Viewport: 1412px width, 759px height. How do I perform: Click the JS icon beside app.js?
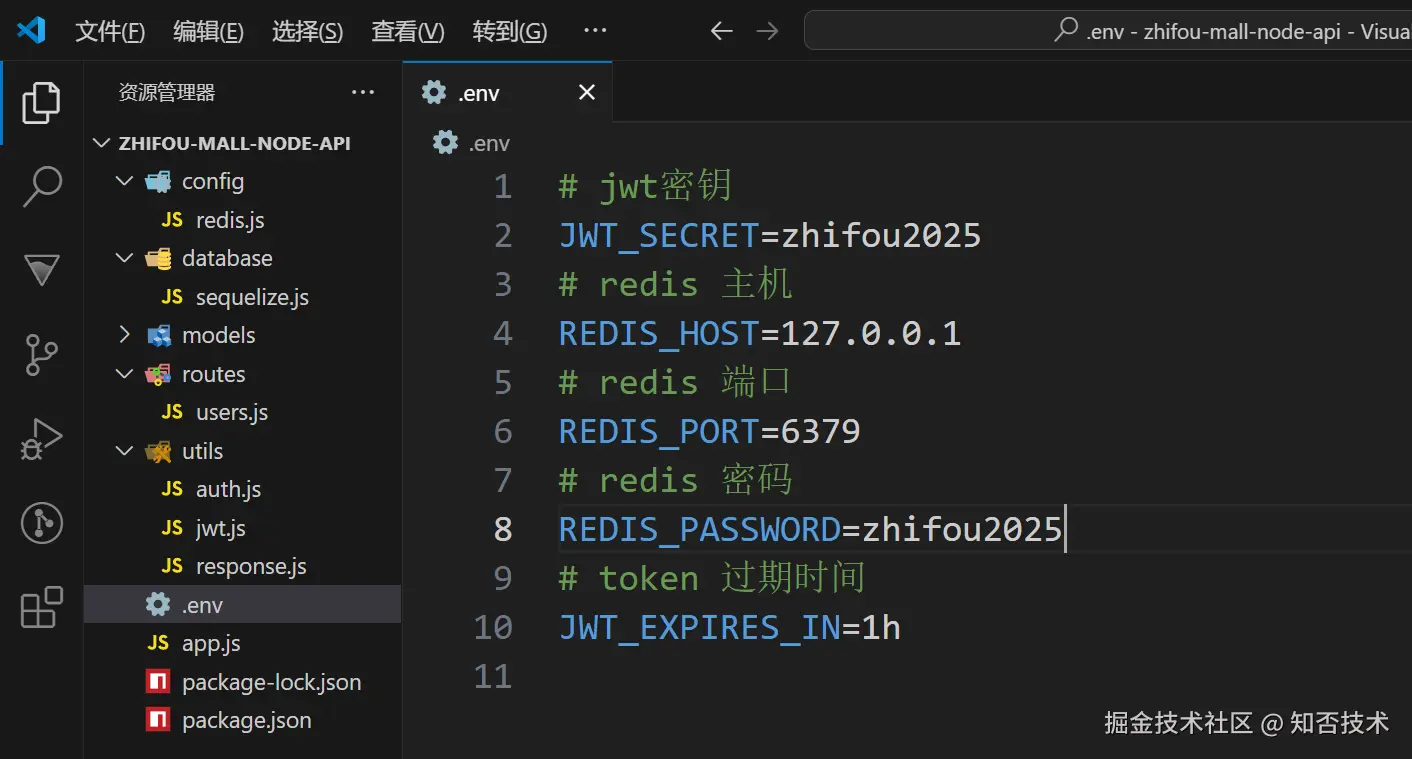(x=158, y=643)
